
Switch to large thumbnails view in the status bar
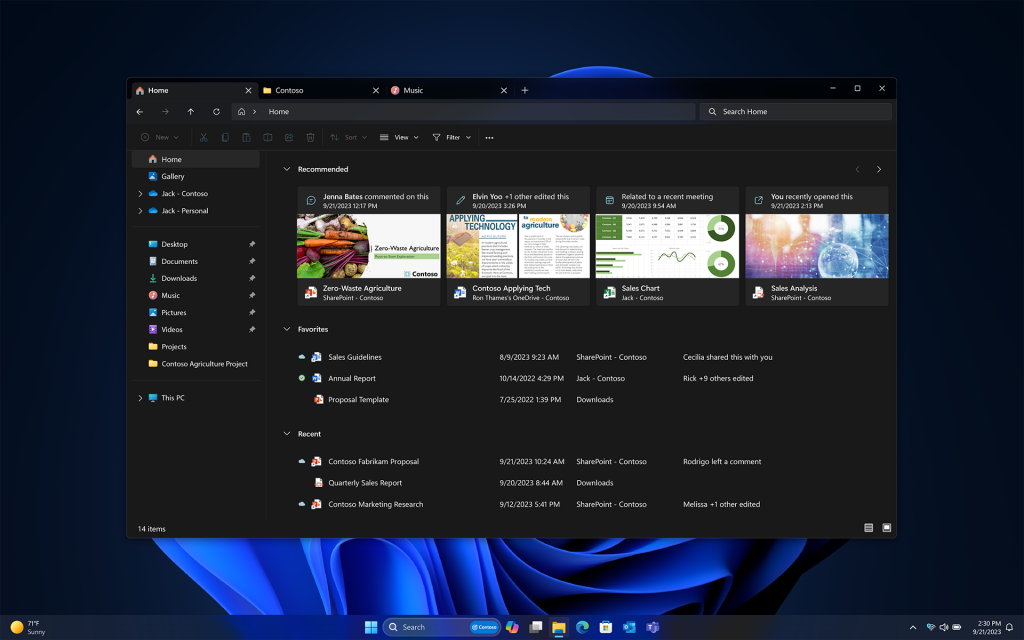[x=885, y=527]
